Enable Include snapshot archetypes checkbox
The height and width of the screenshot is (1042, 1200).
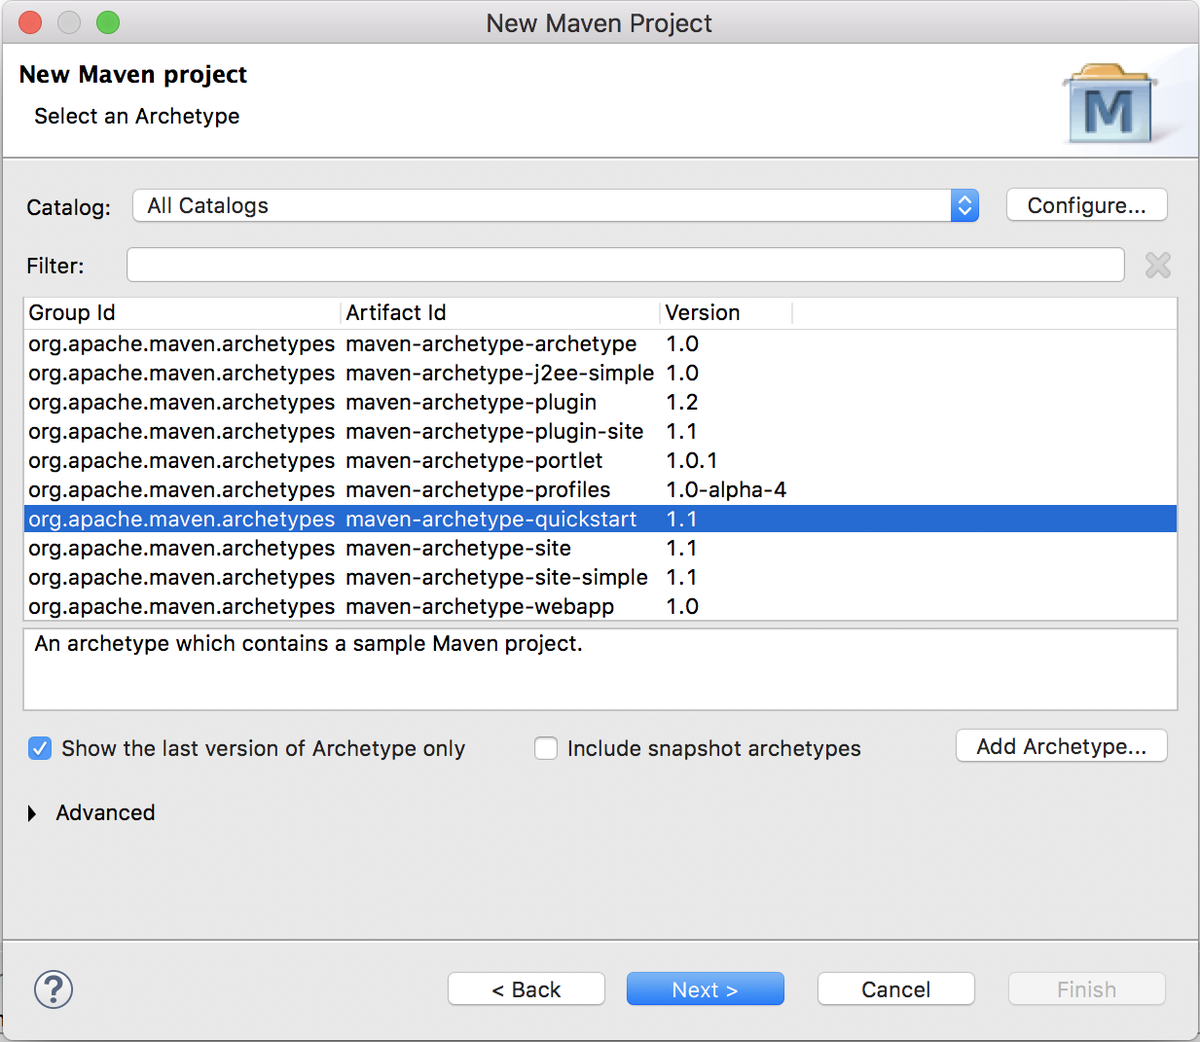(x=546, y=748)
